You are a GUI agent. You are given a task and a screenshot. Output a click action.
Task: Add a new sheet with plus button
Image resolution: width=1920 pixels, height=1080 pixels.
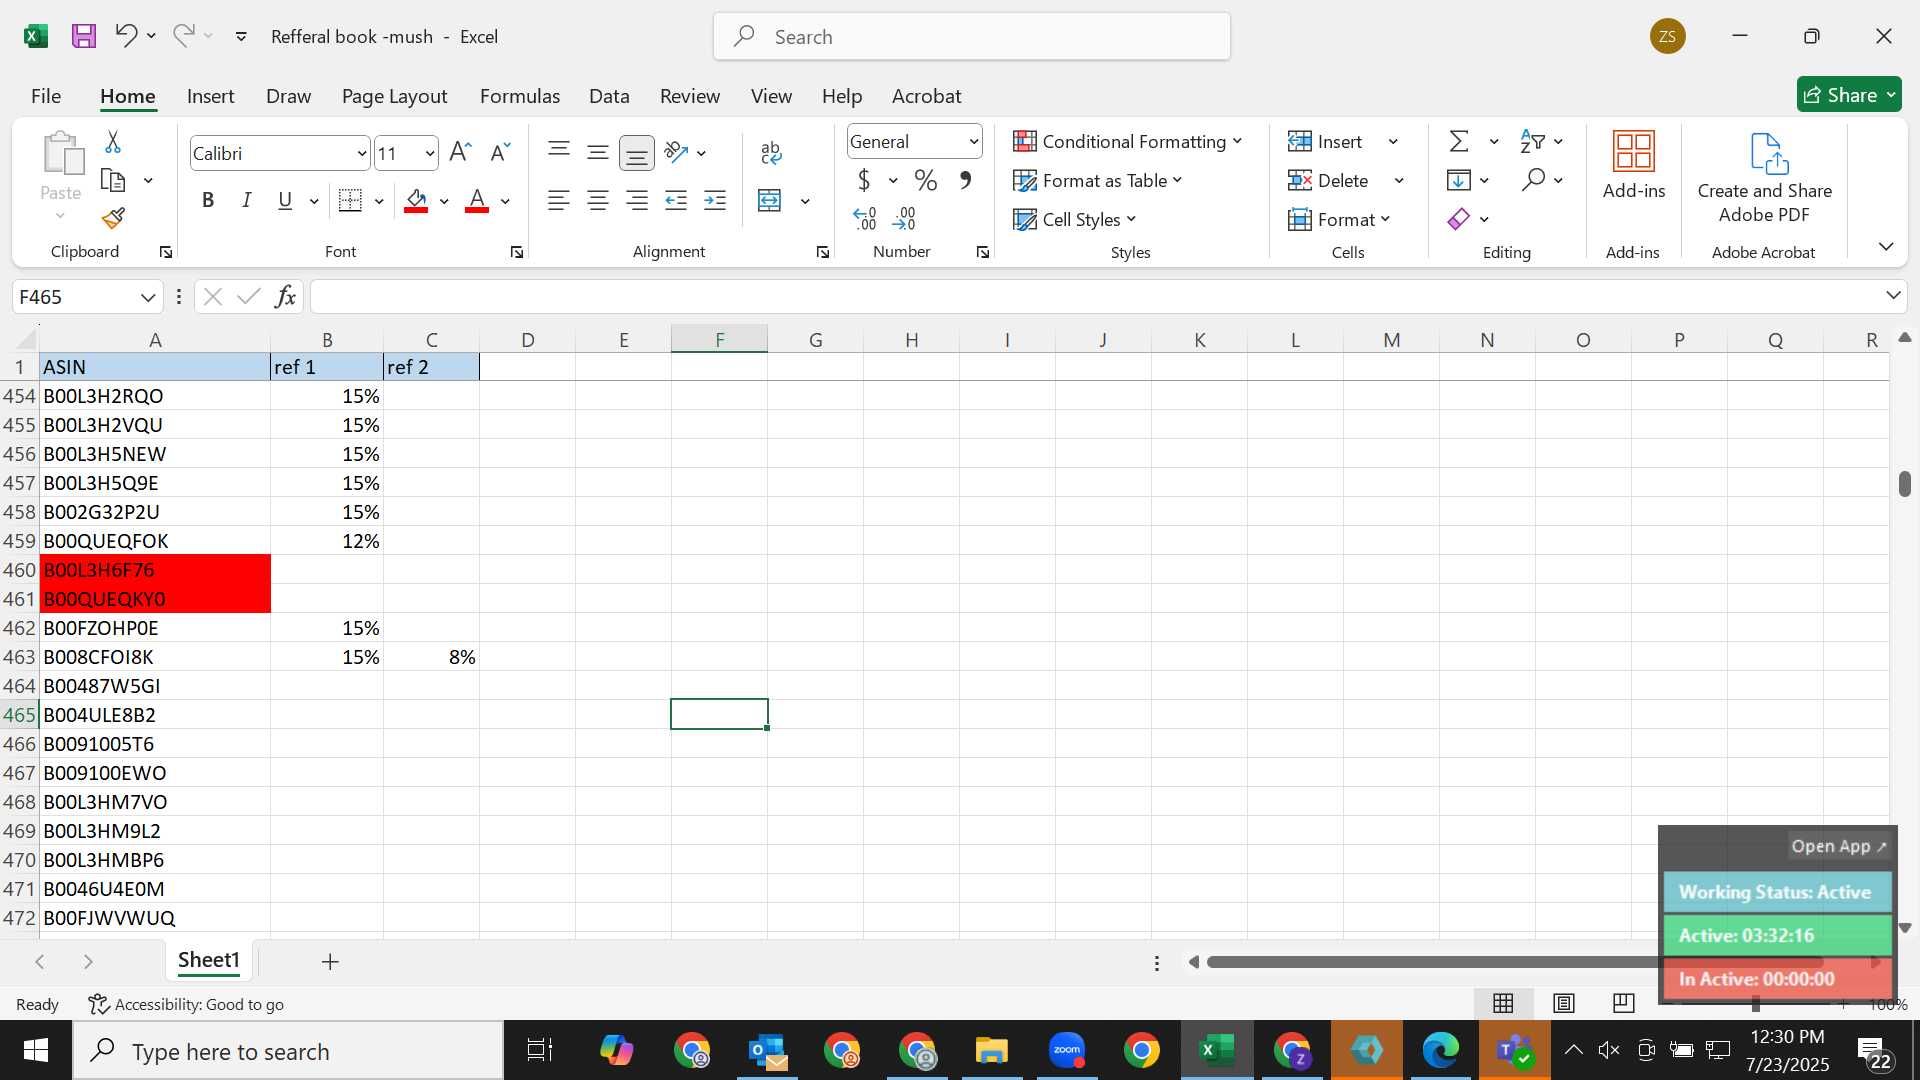click(x=330, y=961)
